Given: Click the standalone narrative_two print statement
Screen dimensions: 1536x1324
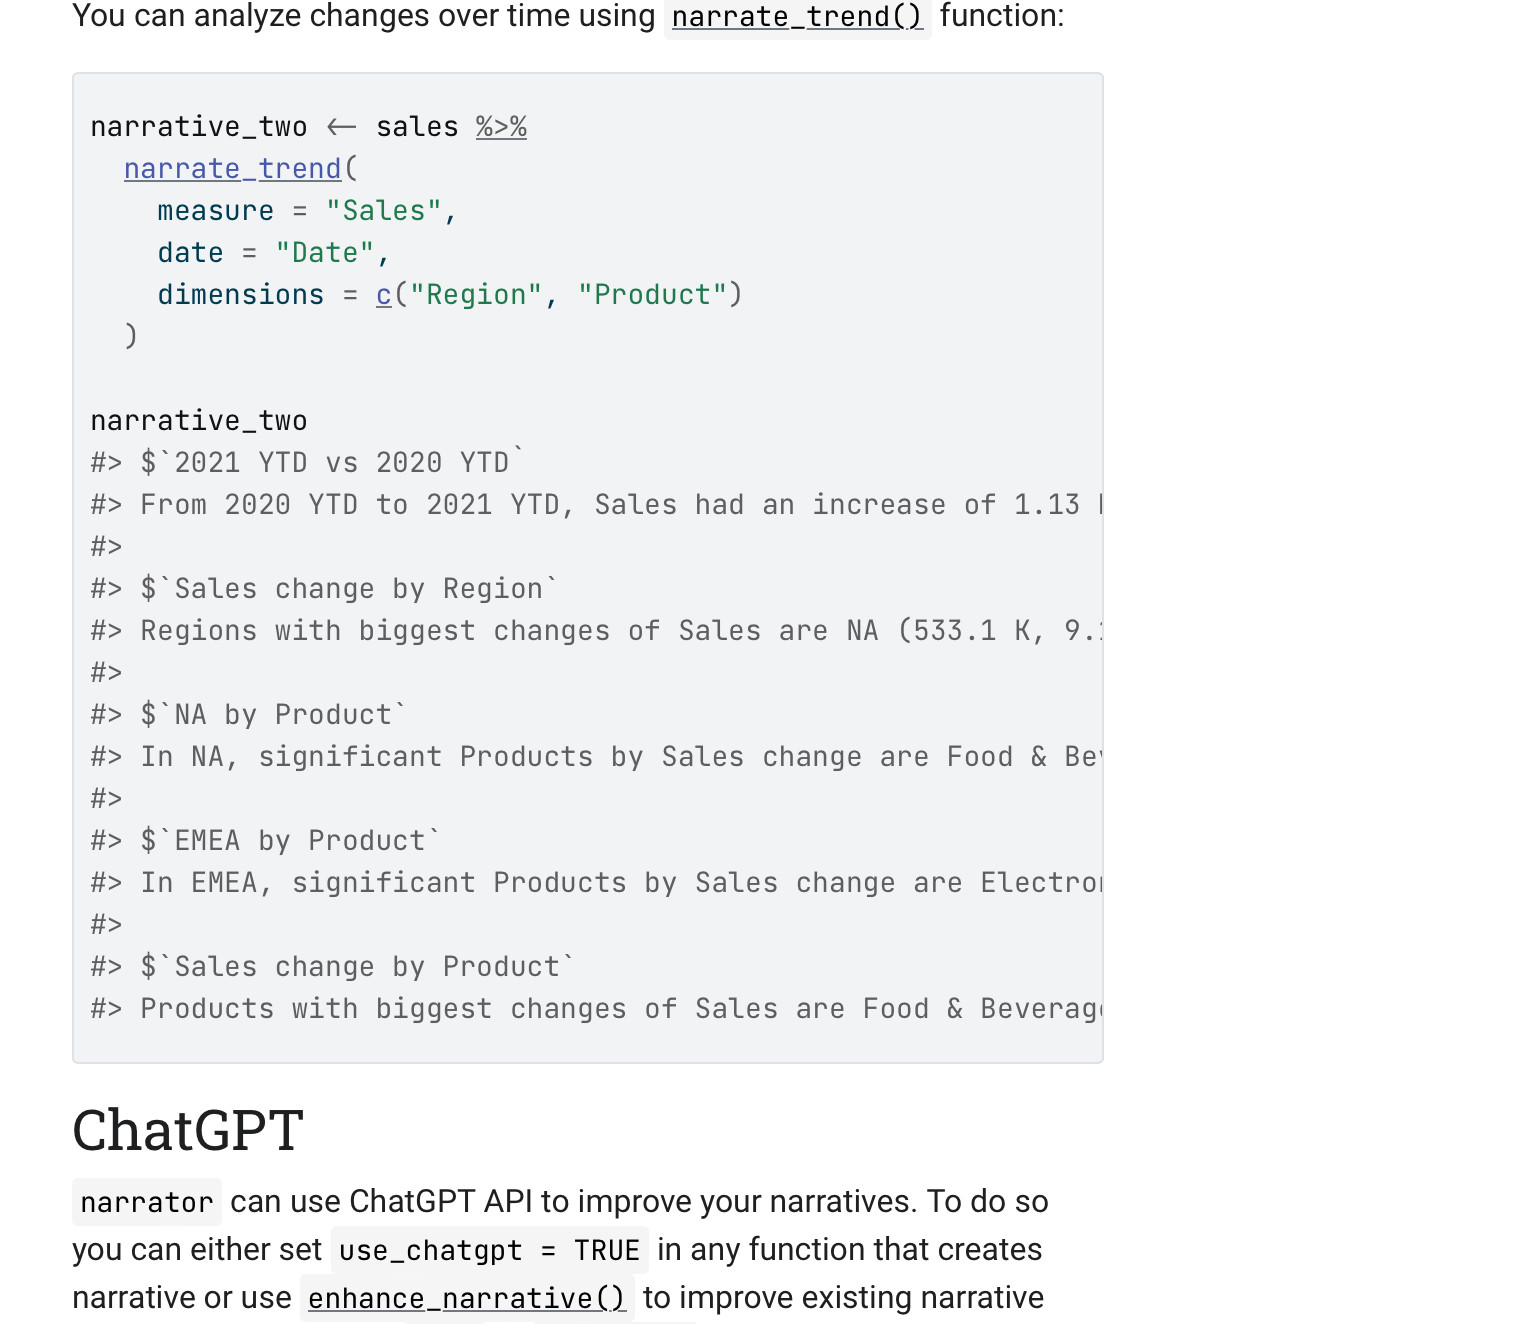Looking at the screenshot, I should [199, 421].
